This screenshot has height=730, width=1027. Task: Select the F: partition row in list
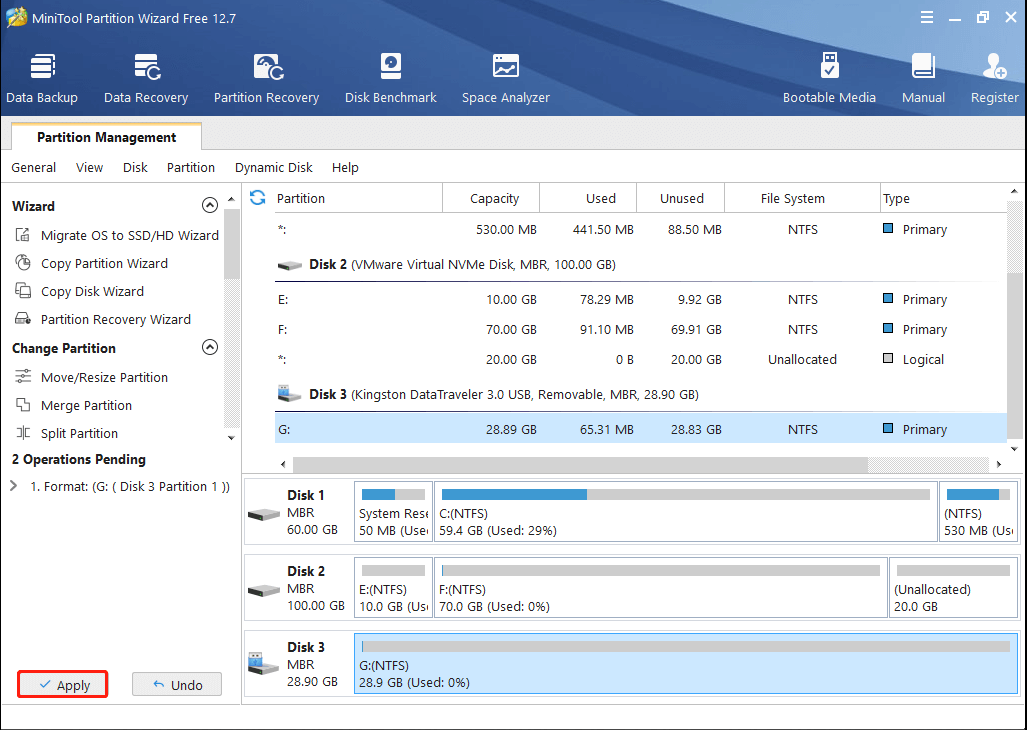641,329
